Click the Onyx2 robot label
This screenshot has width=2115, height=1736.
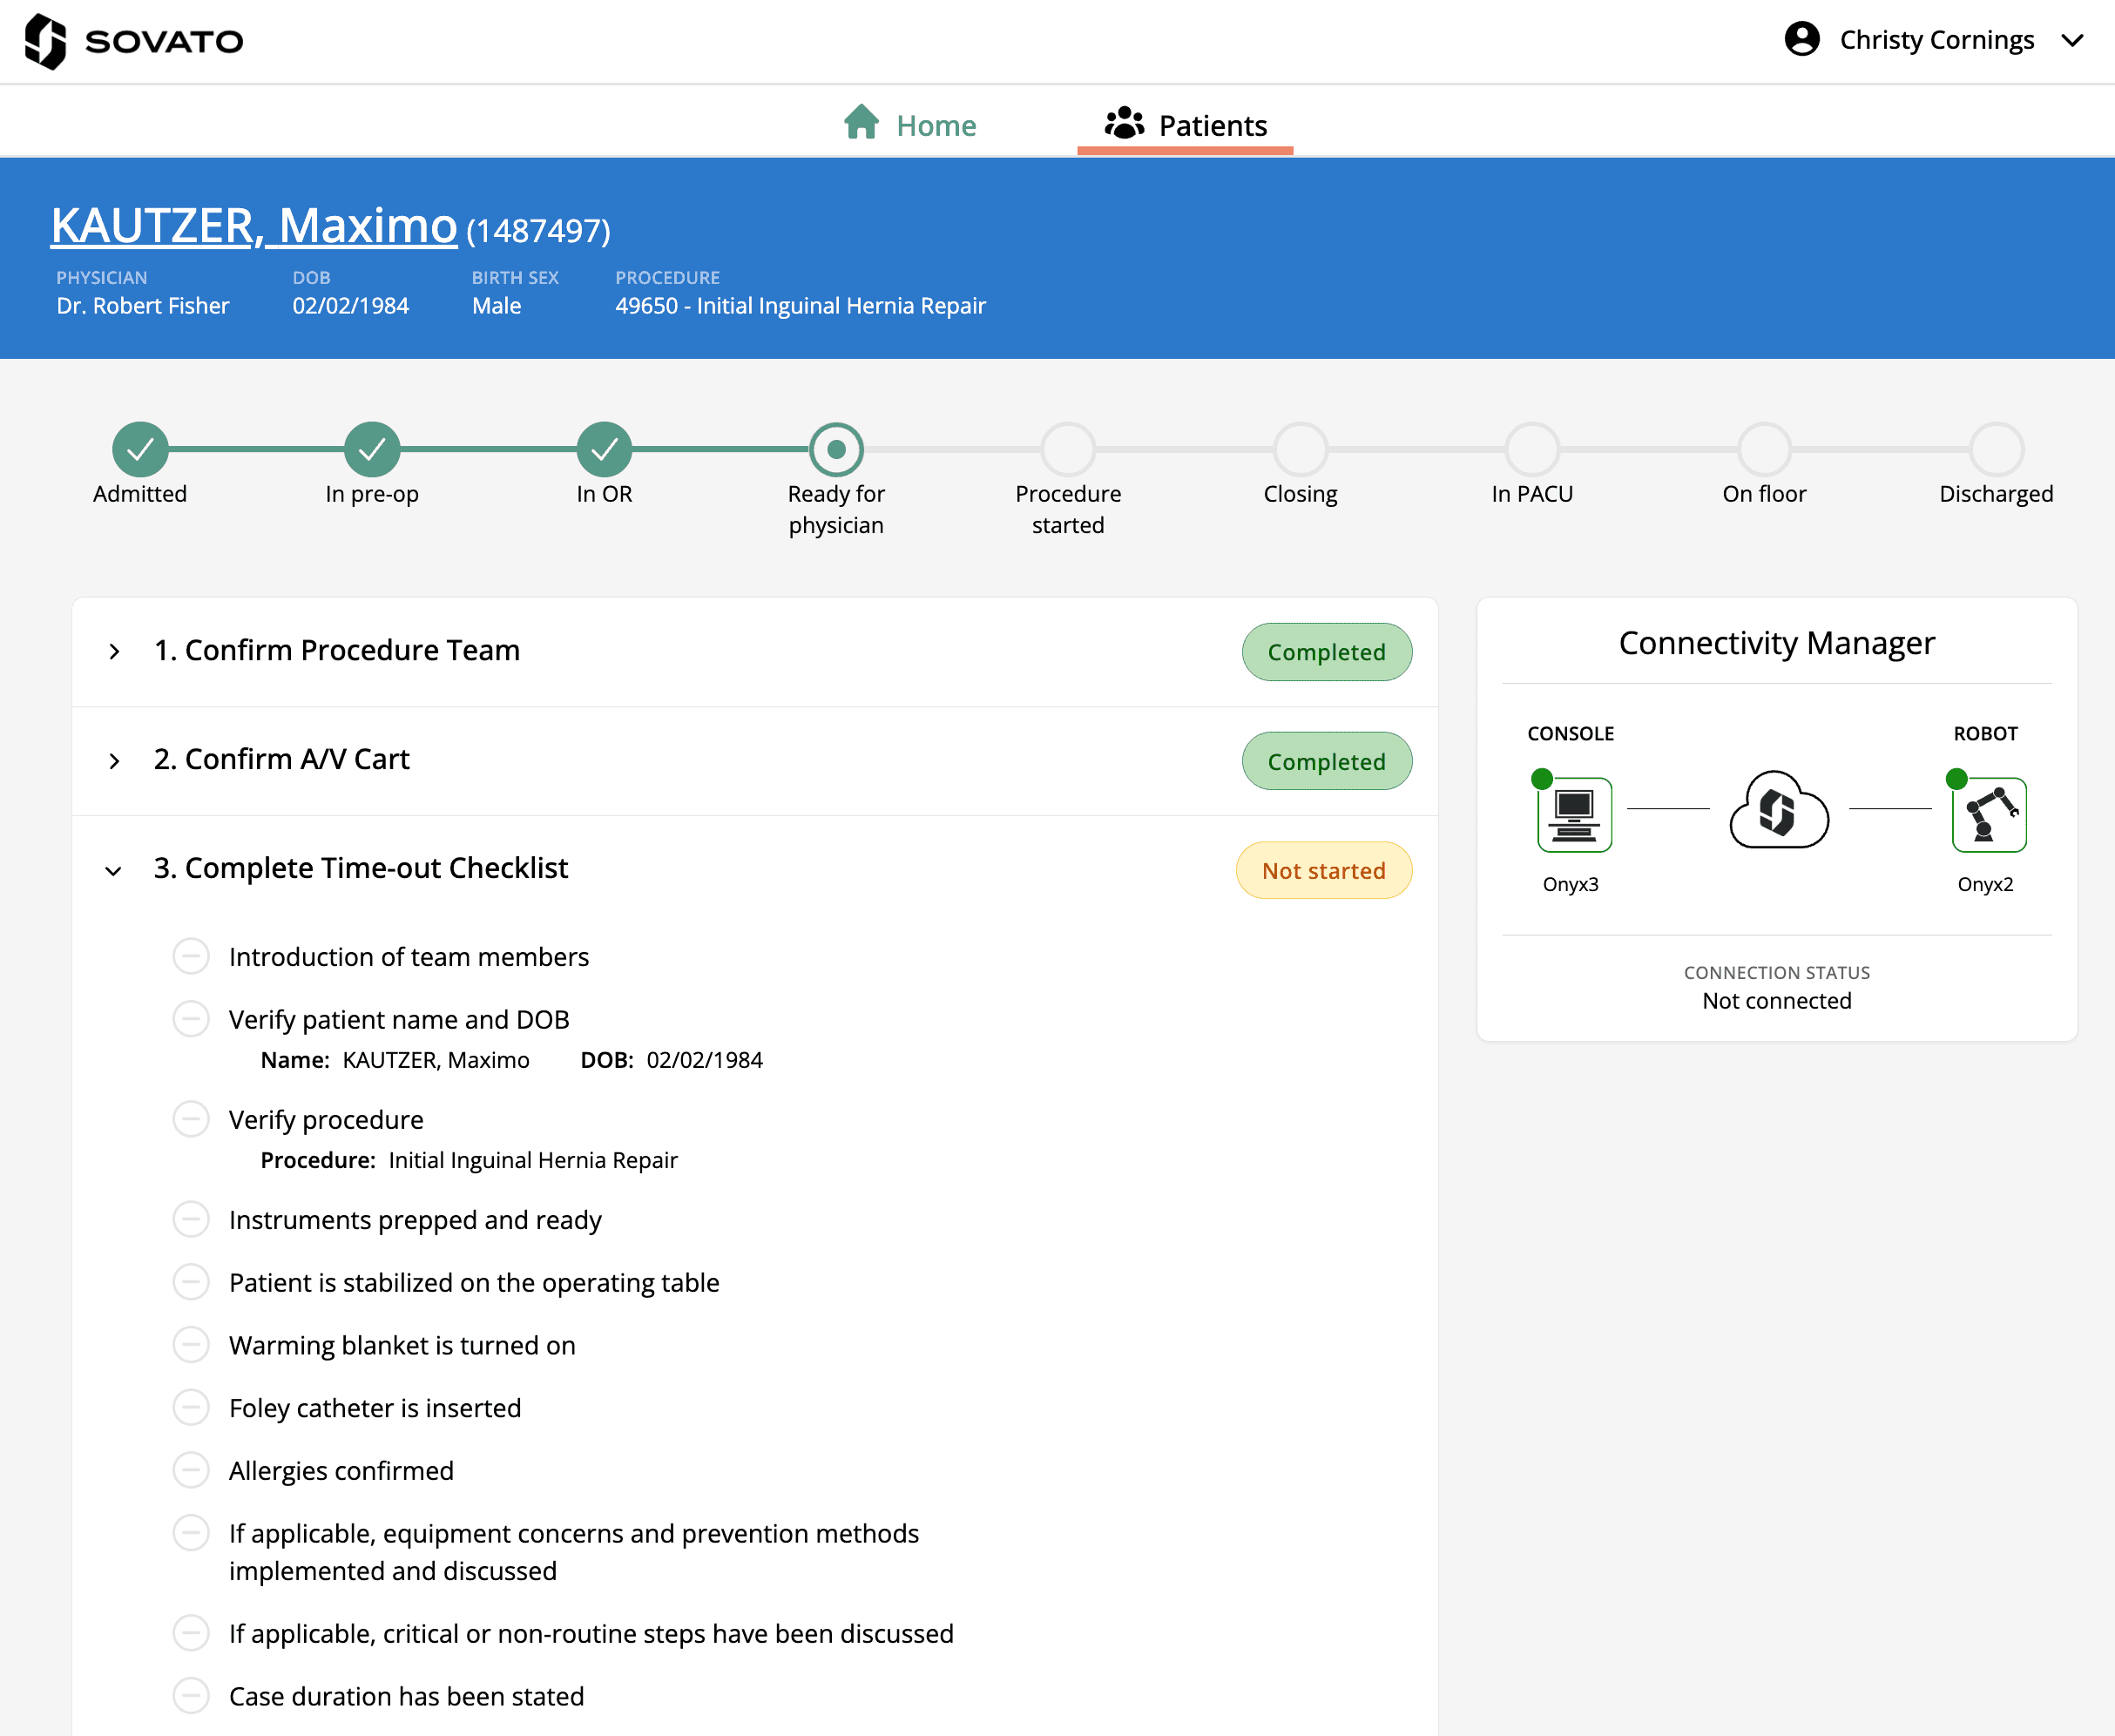[x=1986, y=885]
